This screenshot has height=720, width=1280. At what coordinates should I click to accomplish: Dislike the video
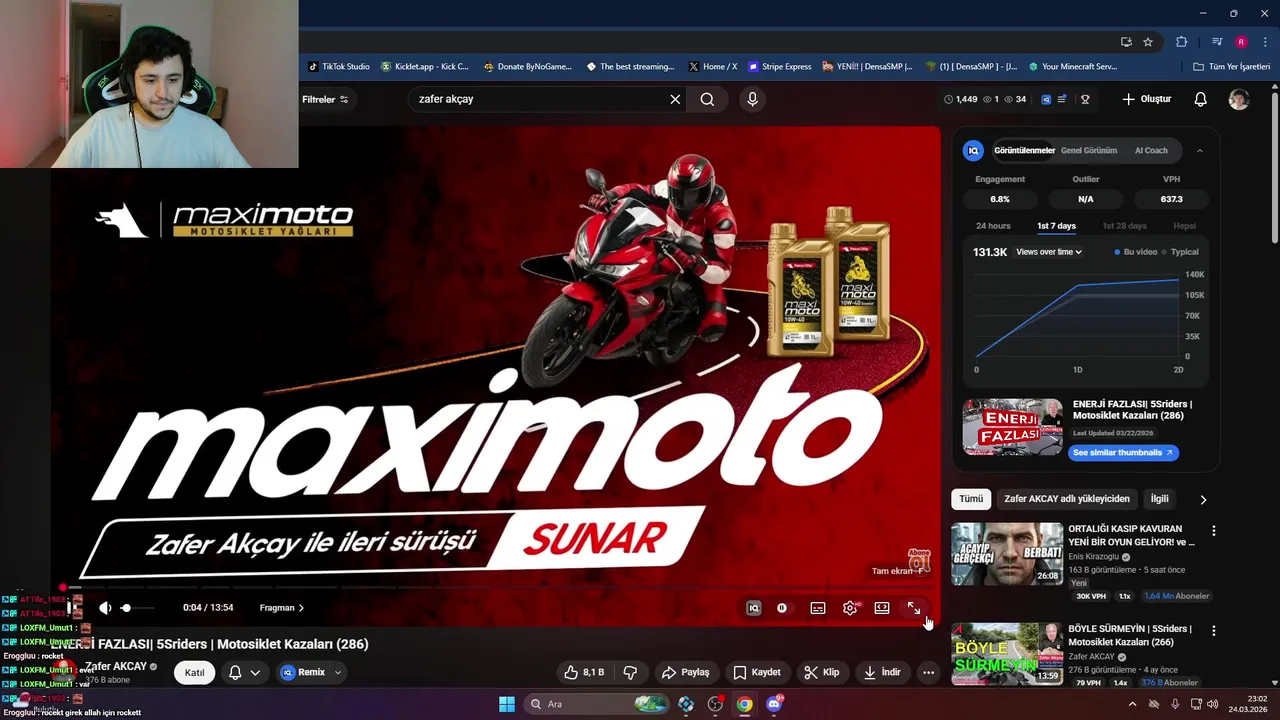[630, 672]
